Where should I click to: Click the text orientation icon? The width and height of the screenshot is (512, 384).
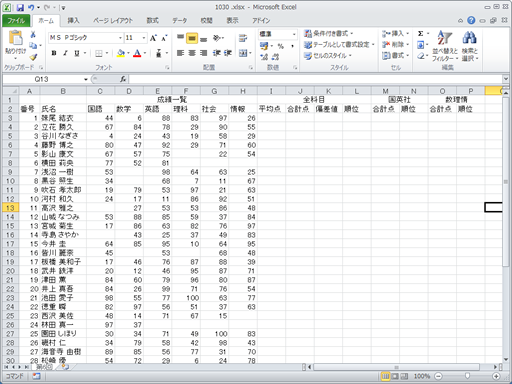coord(217,38)
